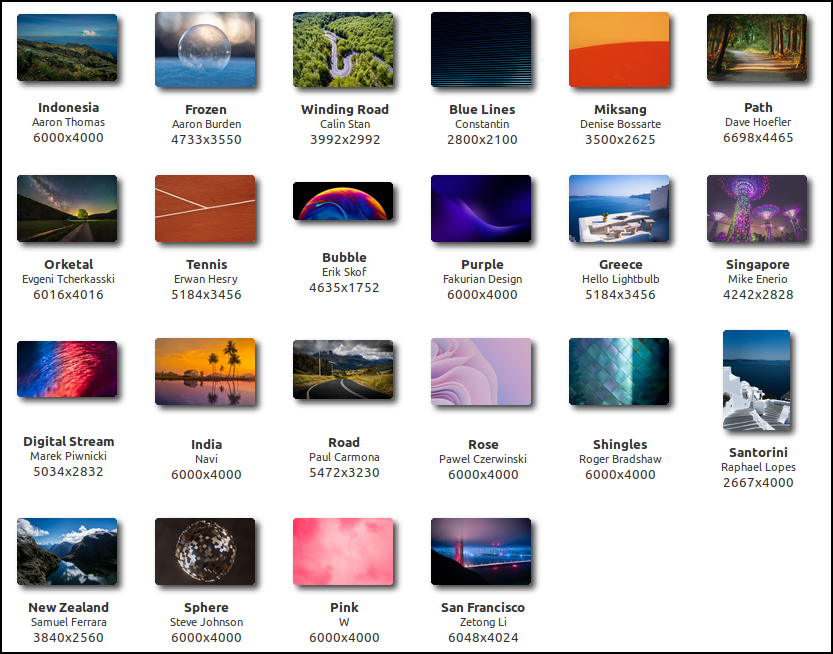This screenshot has height=654, width=833.
Task: Select the Tennis clay court thumbnail
Action: [x=205, y=208]
